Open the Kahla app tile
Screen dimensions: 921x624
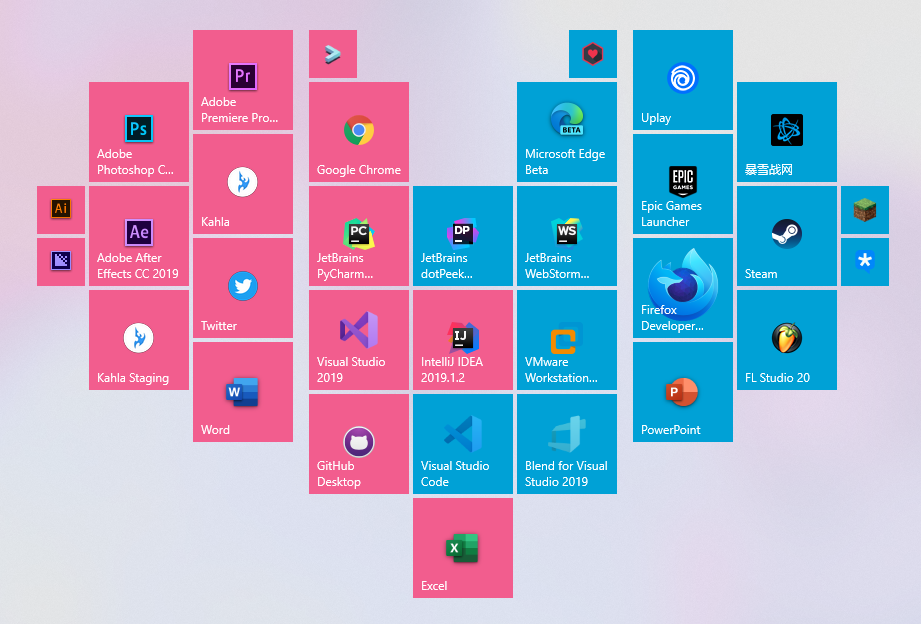[243, 184]
